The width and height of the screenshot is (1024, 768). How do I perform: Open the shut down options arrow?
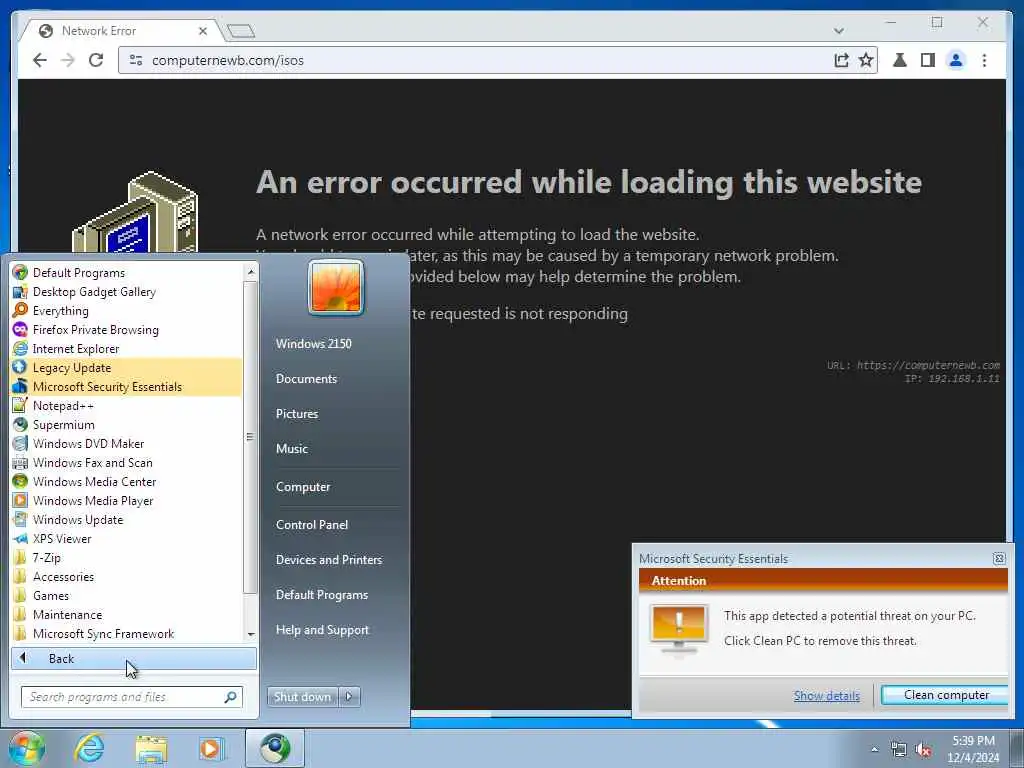tap(349, 697)
